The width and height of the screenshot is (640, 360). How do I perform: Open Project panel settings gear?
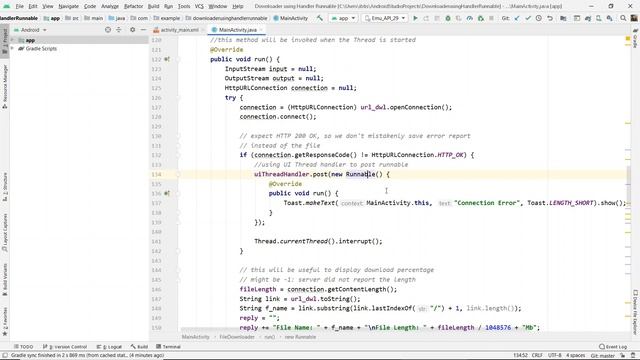[x=132, y=30]
